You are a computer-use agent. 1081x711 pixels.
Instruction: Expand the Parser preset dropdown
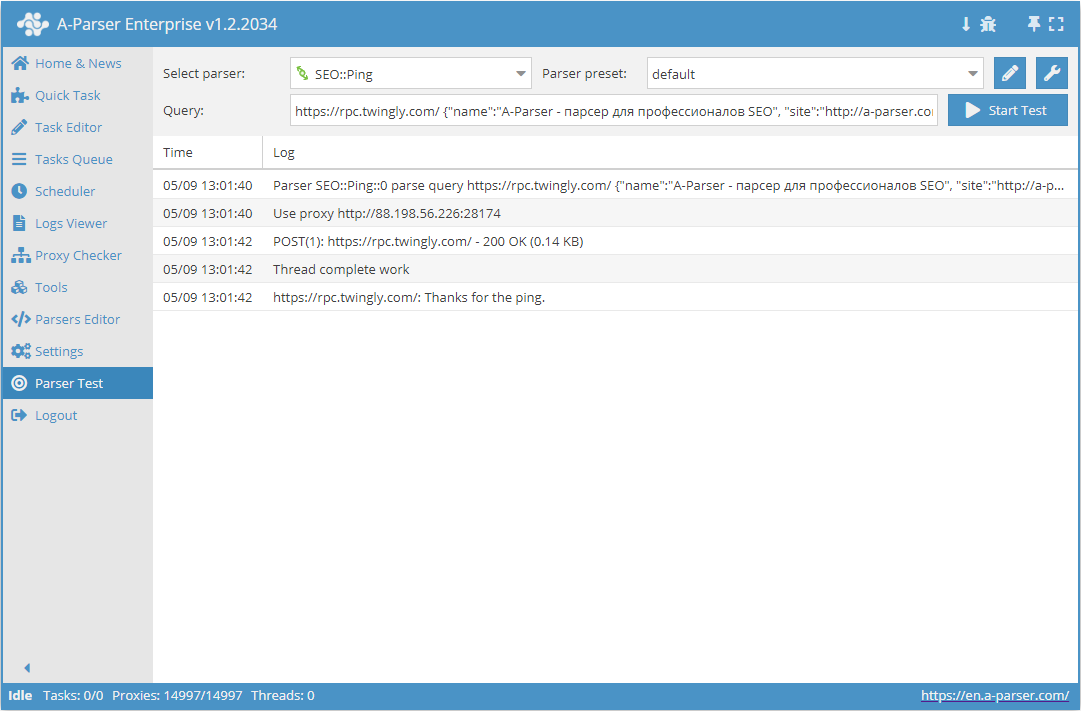(814, 73)
